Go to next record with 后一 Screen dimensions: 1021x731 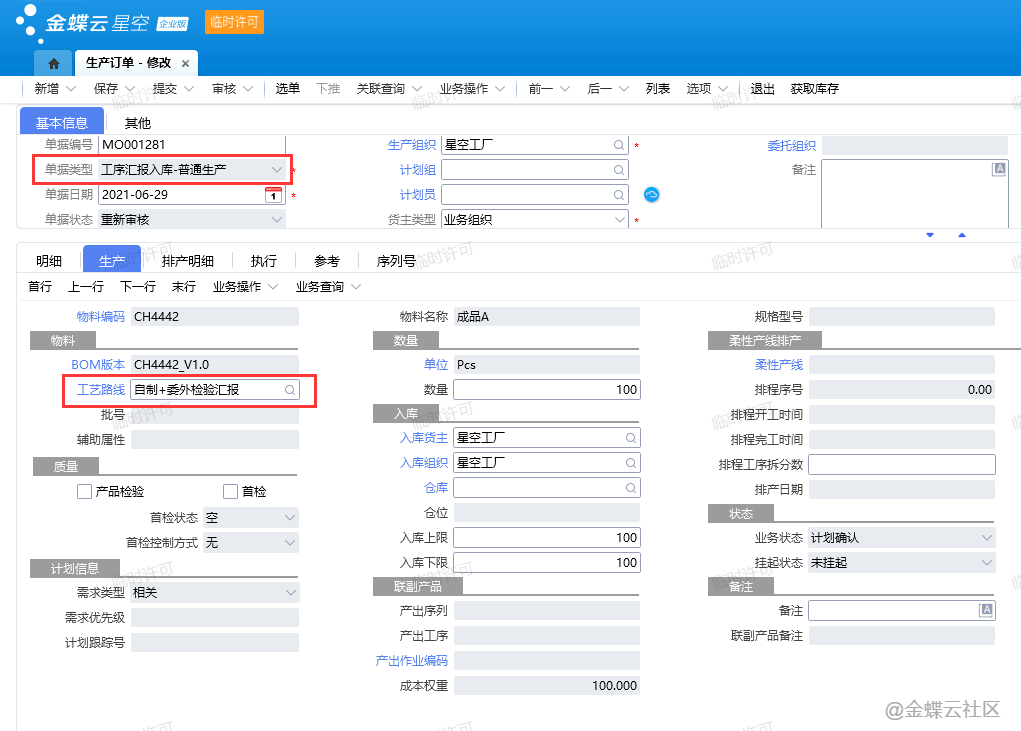point(608,89)
